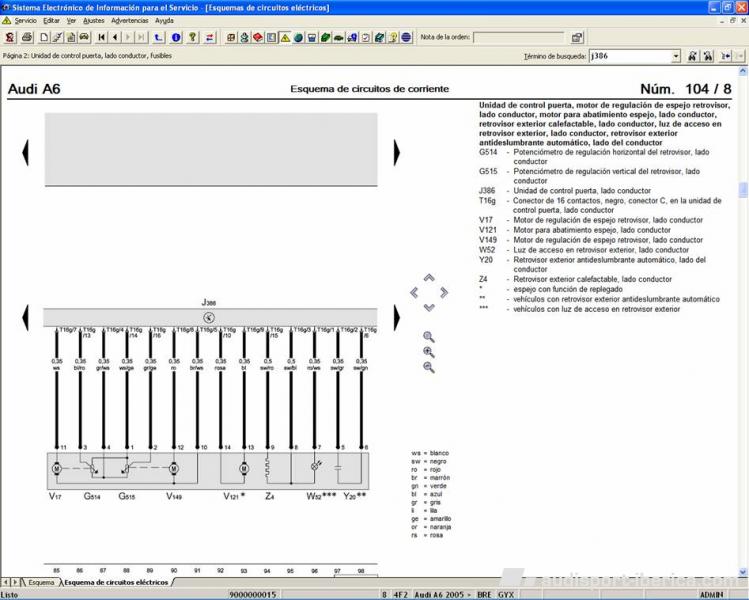Pan the diagram down with the down arrow

[x=429, y=307]
